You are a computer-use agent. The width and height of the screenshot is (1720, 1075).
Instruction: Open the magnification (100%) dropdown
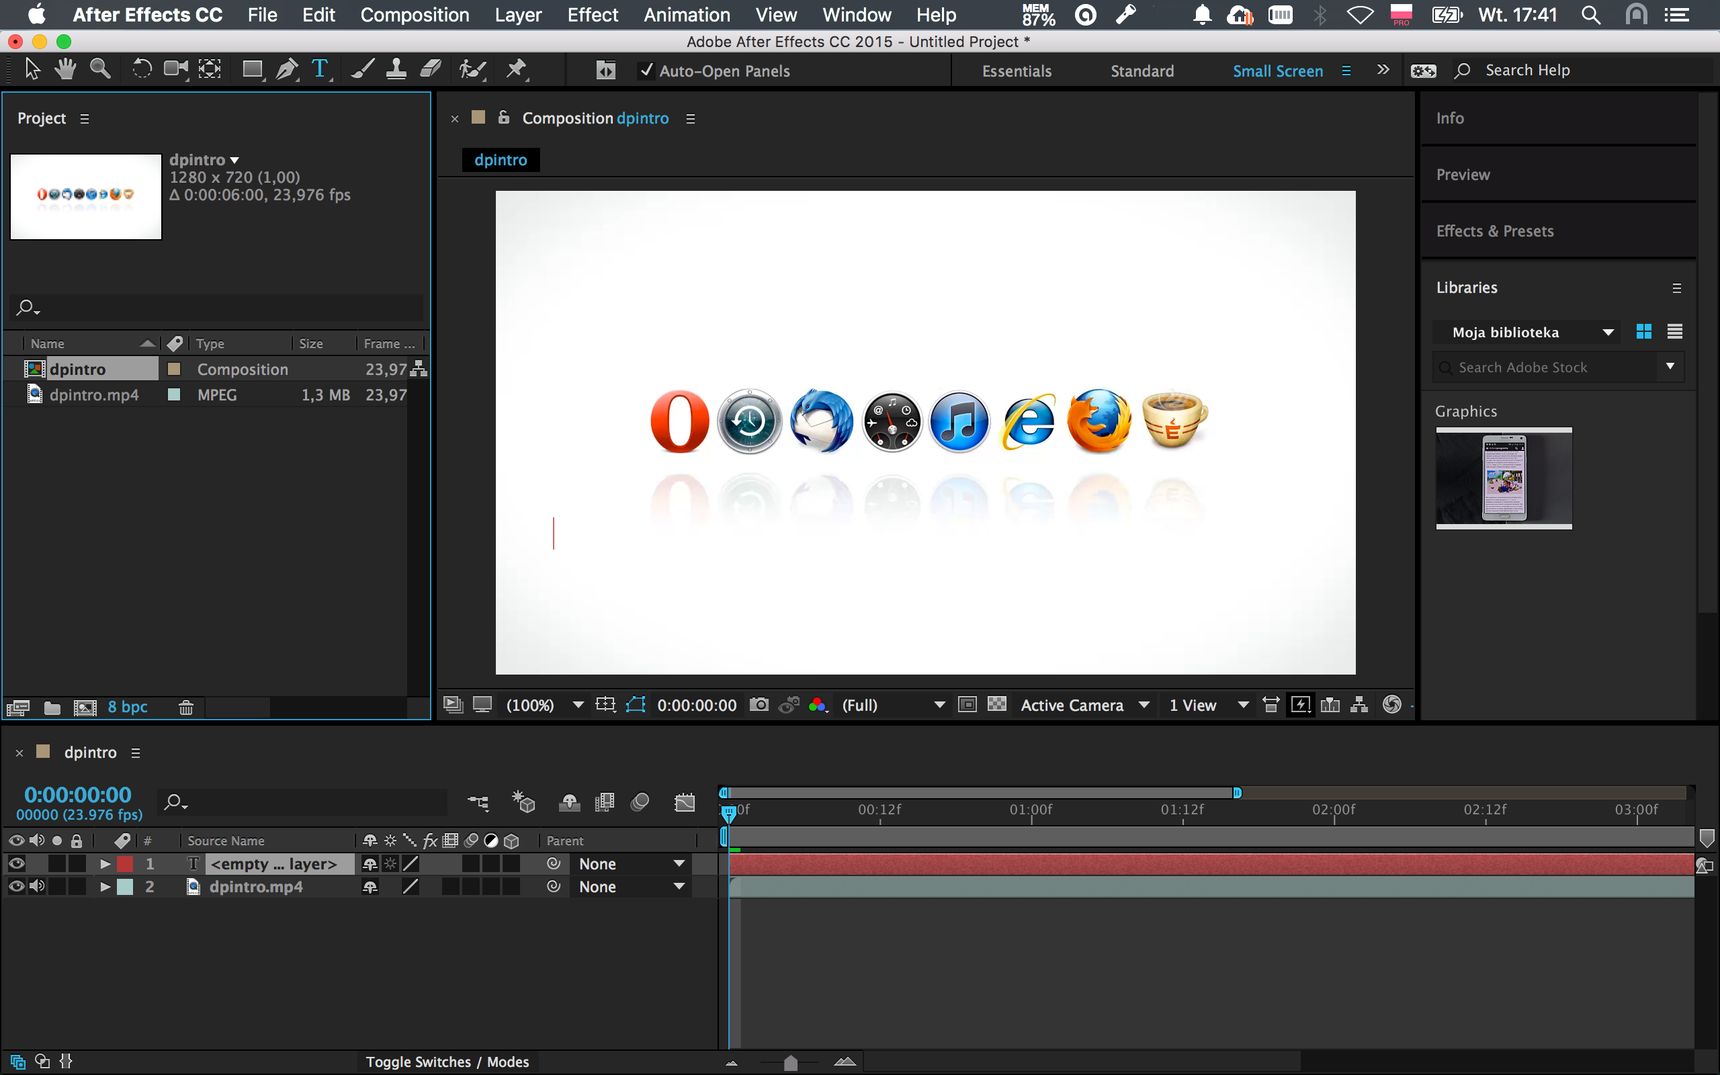[544, 705]
